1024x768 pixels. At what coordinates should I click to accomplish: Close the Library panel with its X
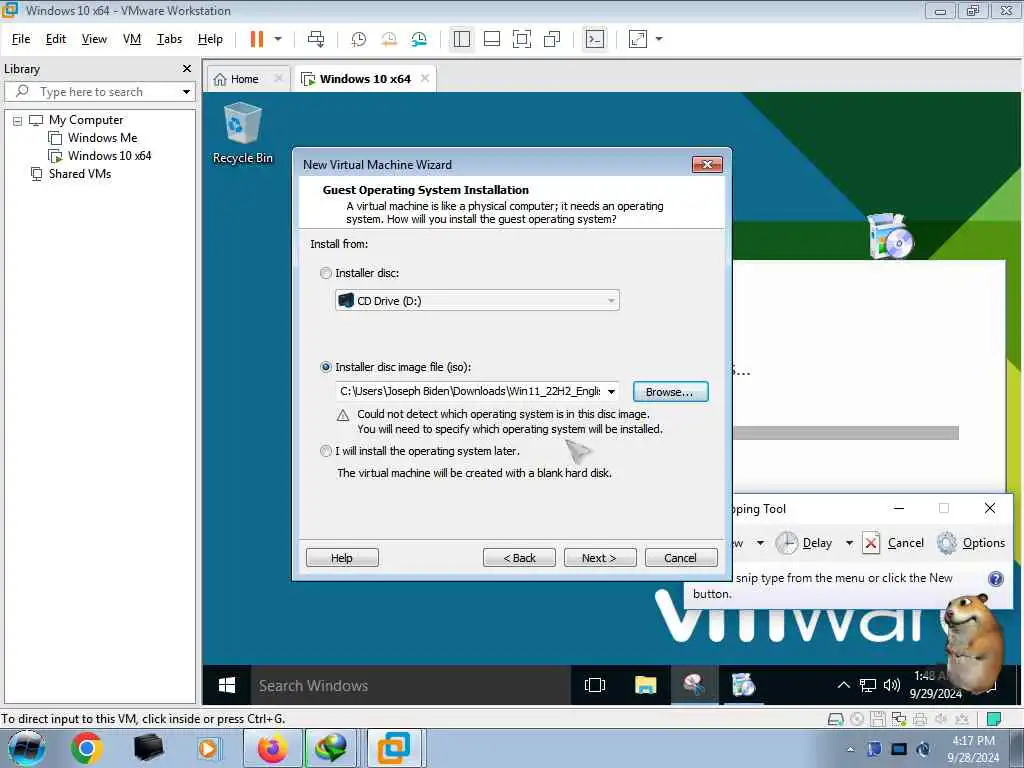(x=187, y=69)
